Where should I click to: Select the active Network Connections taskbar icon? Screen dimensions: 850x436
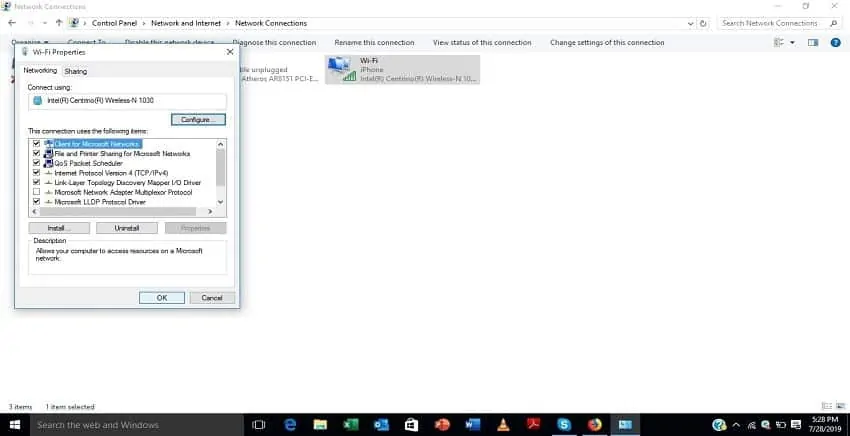tap(625, 425)
